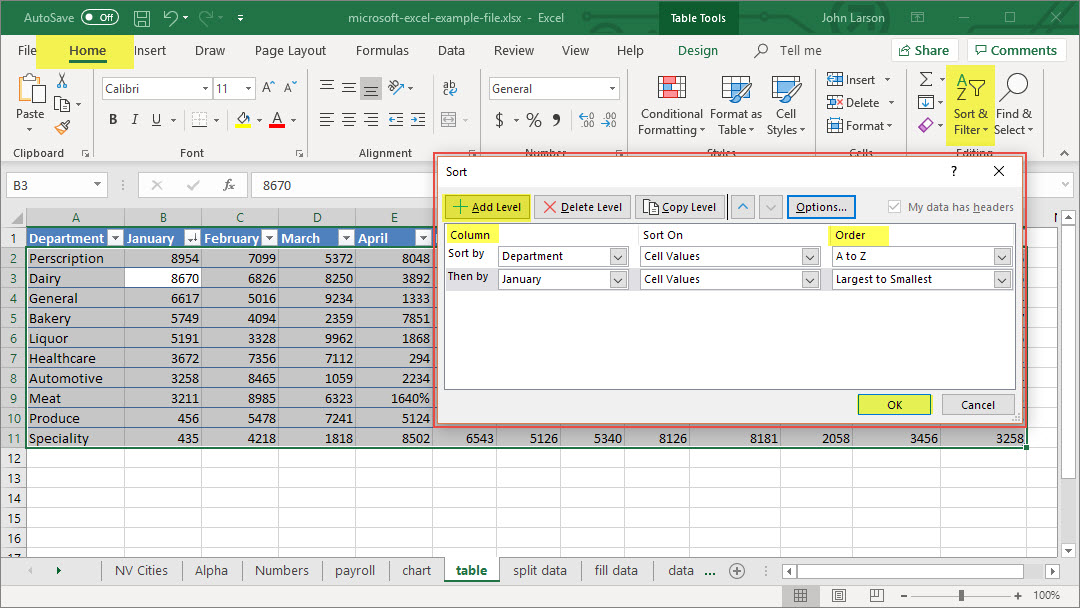The height and width of the screenshot is (608, 1080).
Task: Toggle My data has headers checkbox
Action: [x=894, y=207]
